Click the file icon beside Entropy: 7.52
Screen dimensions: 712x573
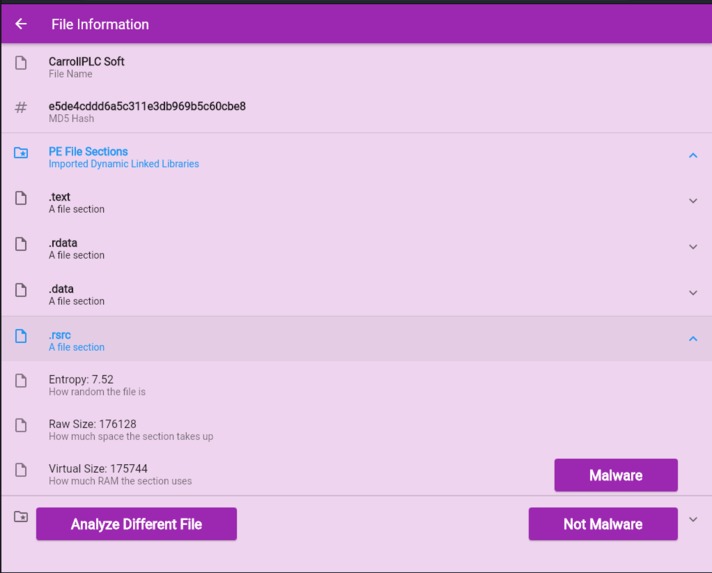tap(21, 380)
